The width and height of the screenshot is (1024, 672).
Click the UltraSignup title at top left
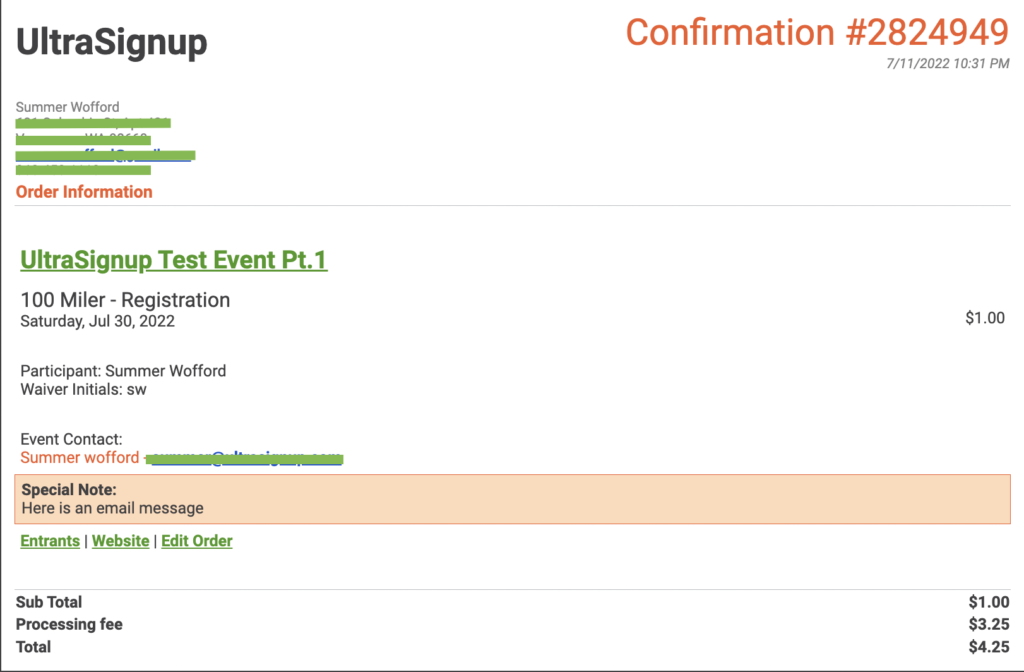pos(112,42)
